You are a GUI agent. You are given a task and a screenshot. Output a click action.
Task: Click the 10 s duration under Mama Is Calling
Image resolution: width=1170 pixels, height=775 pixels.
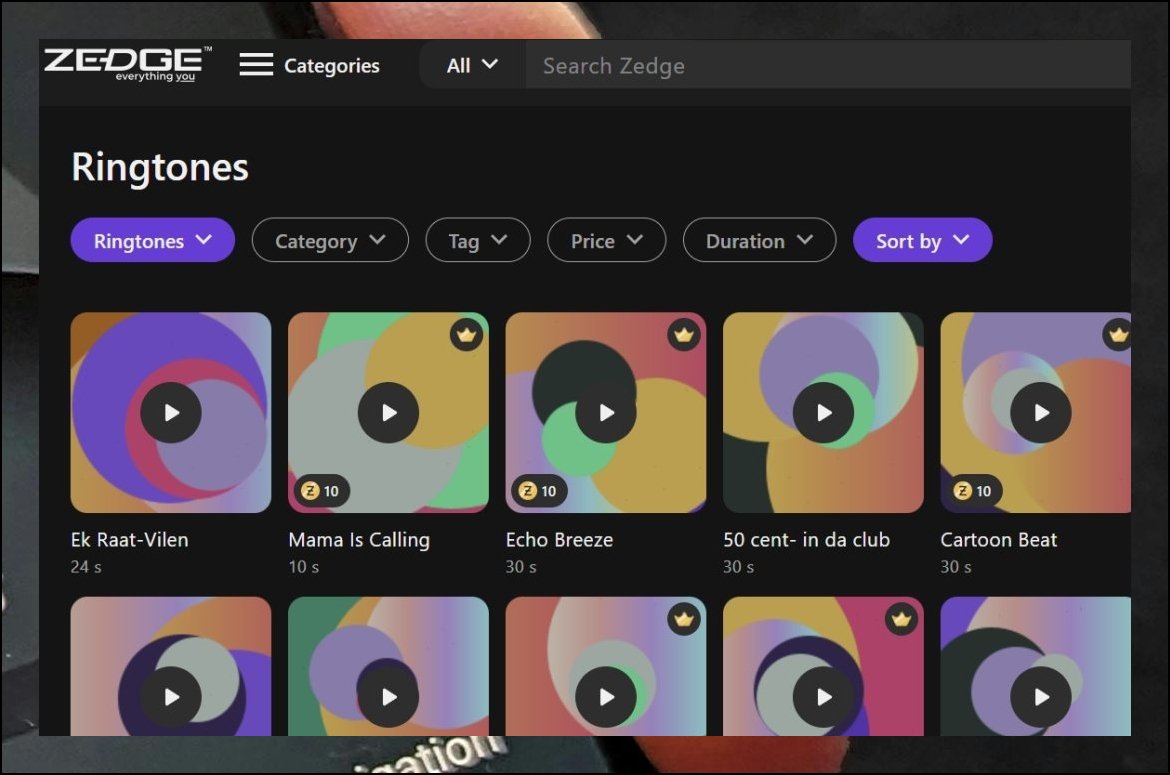coord(304,567)
